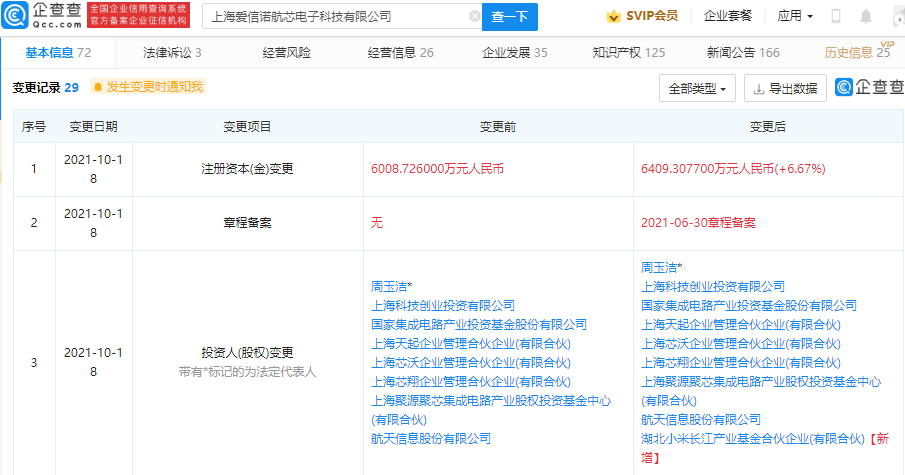This screenshot has height=475, width=905.
Task: Open 航天信息股份有限公司 in 变更后 column
Action: pos(701,420)
